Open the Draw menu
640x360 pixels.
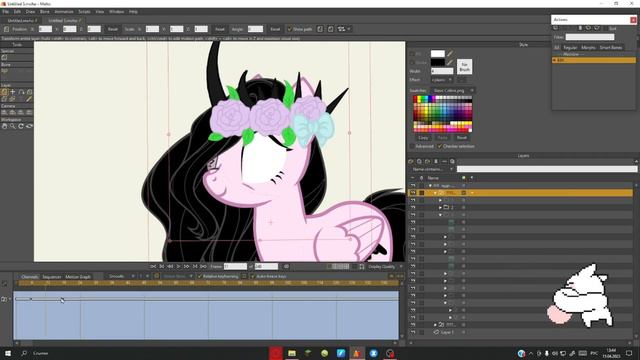coord(31,12)
